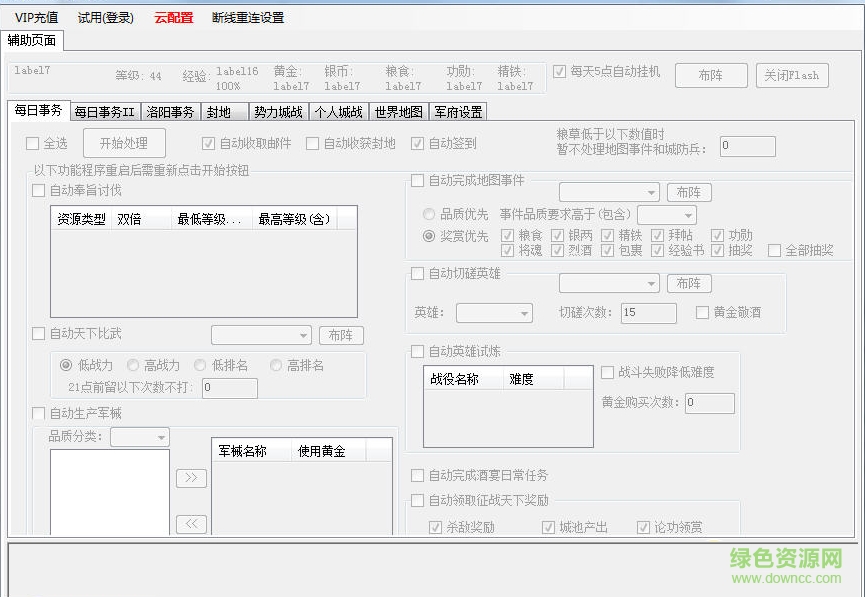The width and height of the screenshot is (865, 597).
Task: Select the 品质优先 radio button
Action: 430,214
